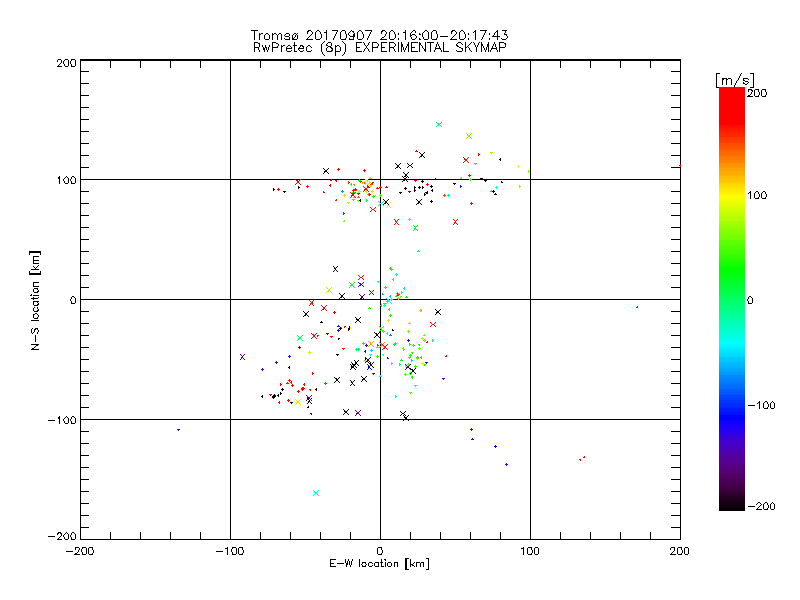
Task: Click the N-S axis tick label '200'
Action: point(66,63)
